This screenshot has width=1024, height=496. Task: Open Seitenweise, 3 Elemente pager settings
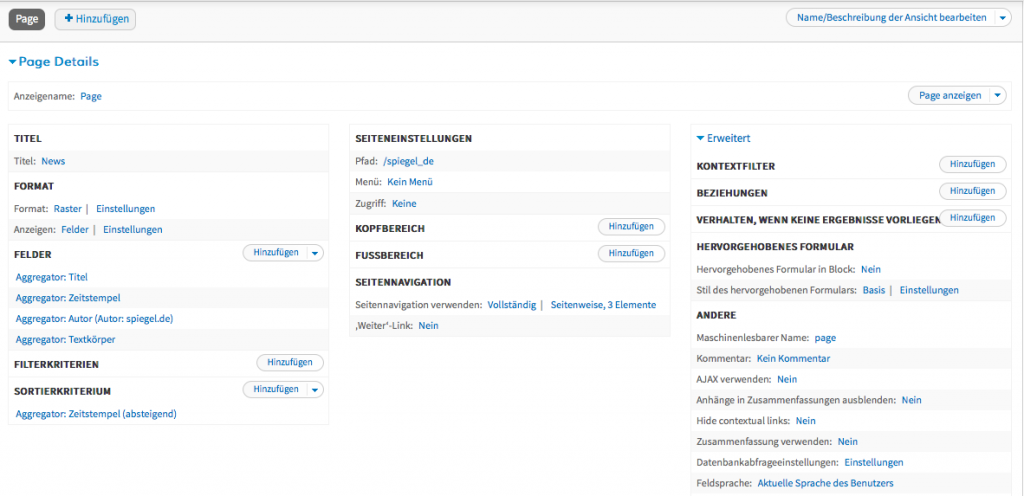pyautogui.click(x=603, y=304)
